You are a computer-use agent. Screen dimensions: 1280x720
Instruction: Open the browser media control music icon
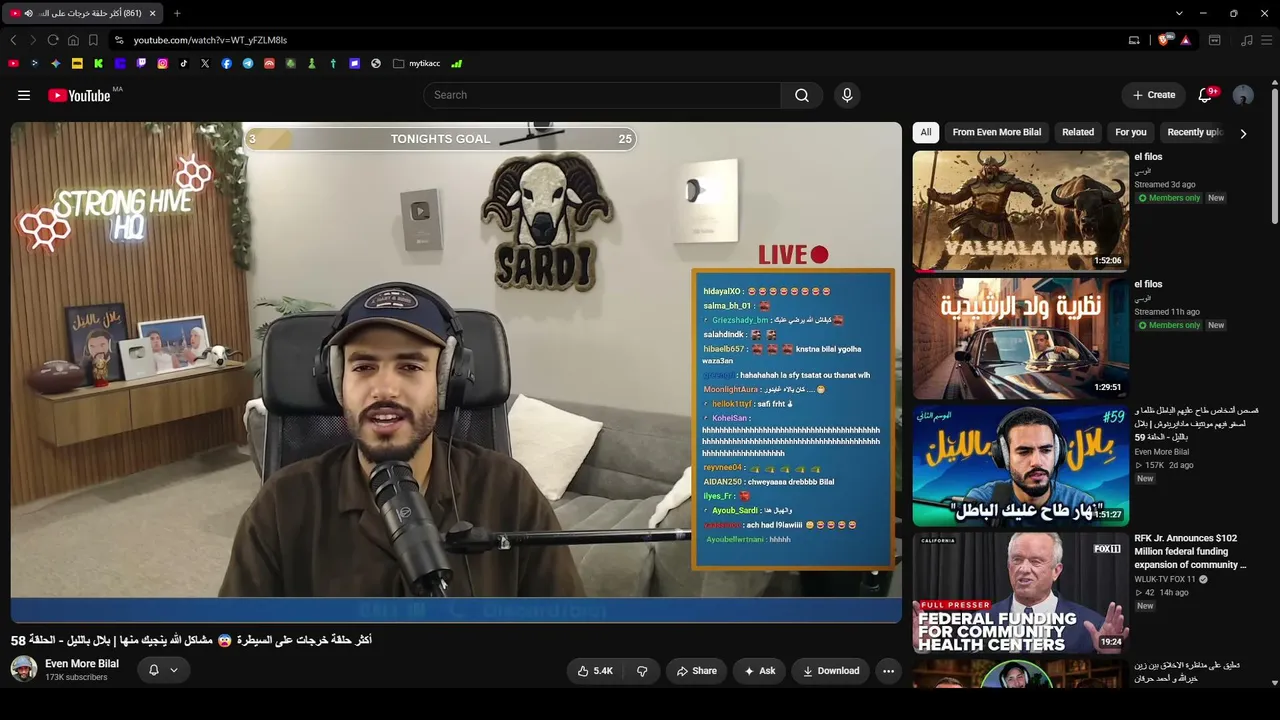coord(1246,40)
